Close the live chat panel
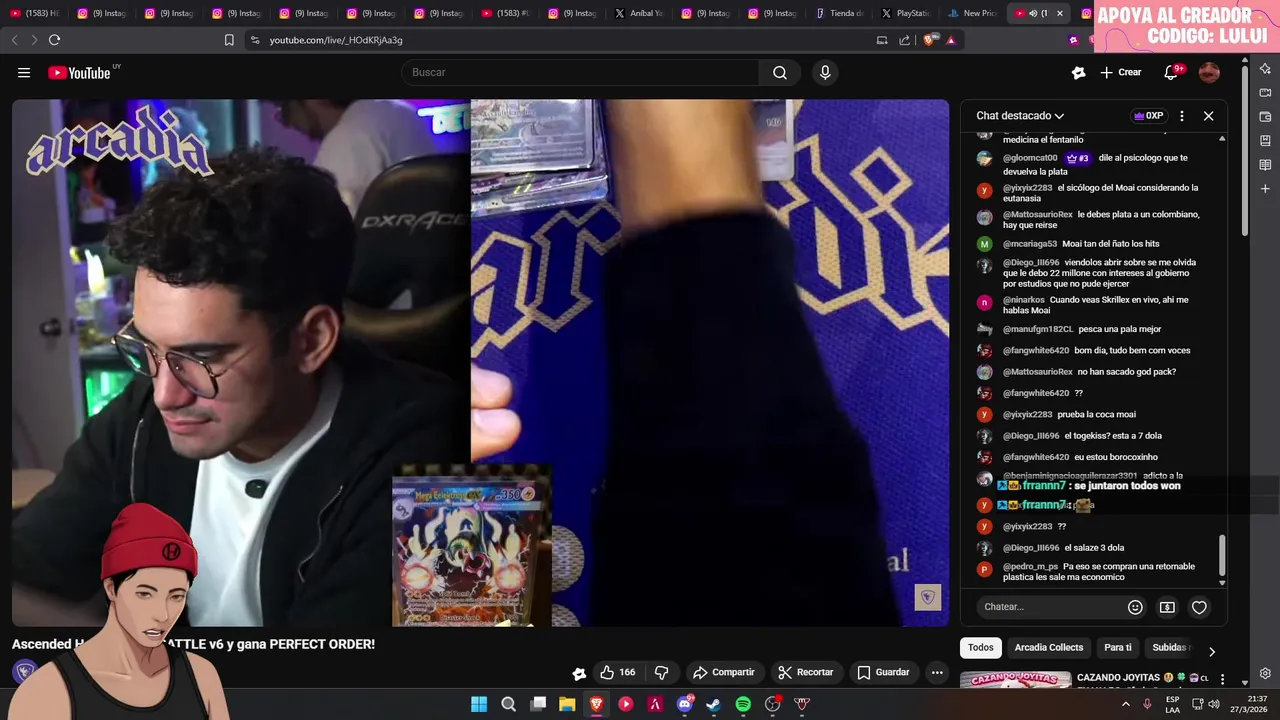The image size is (1280, 720). click(1208, 116)
